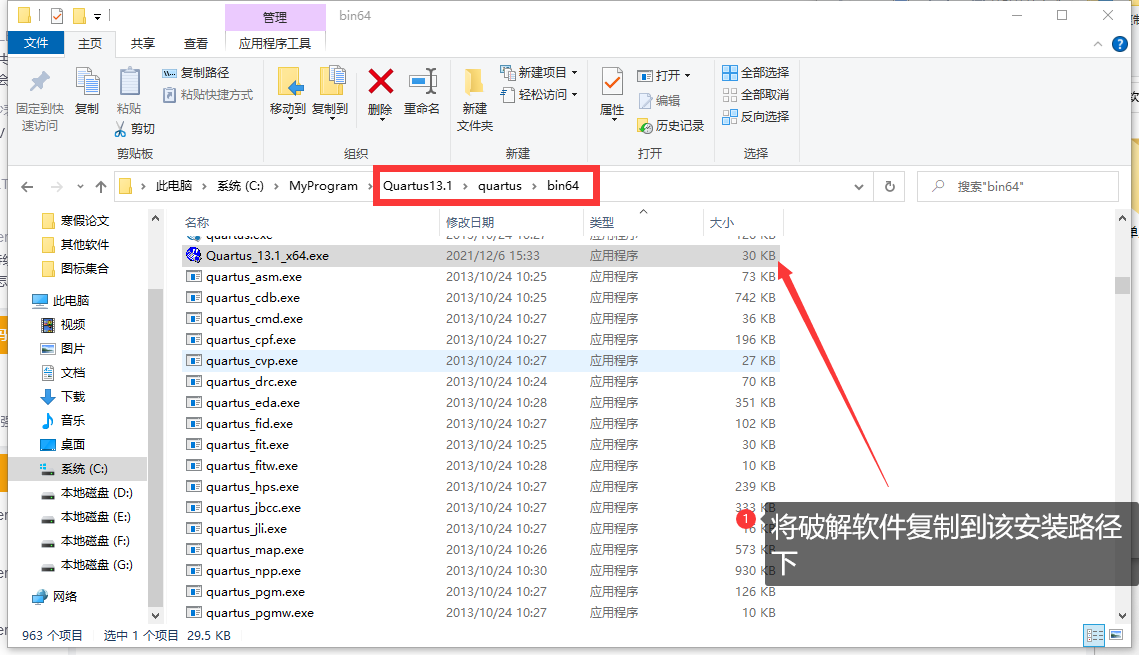Select the quartus_cvp.exe file row

pos(480,361)
